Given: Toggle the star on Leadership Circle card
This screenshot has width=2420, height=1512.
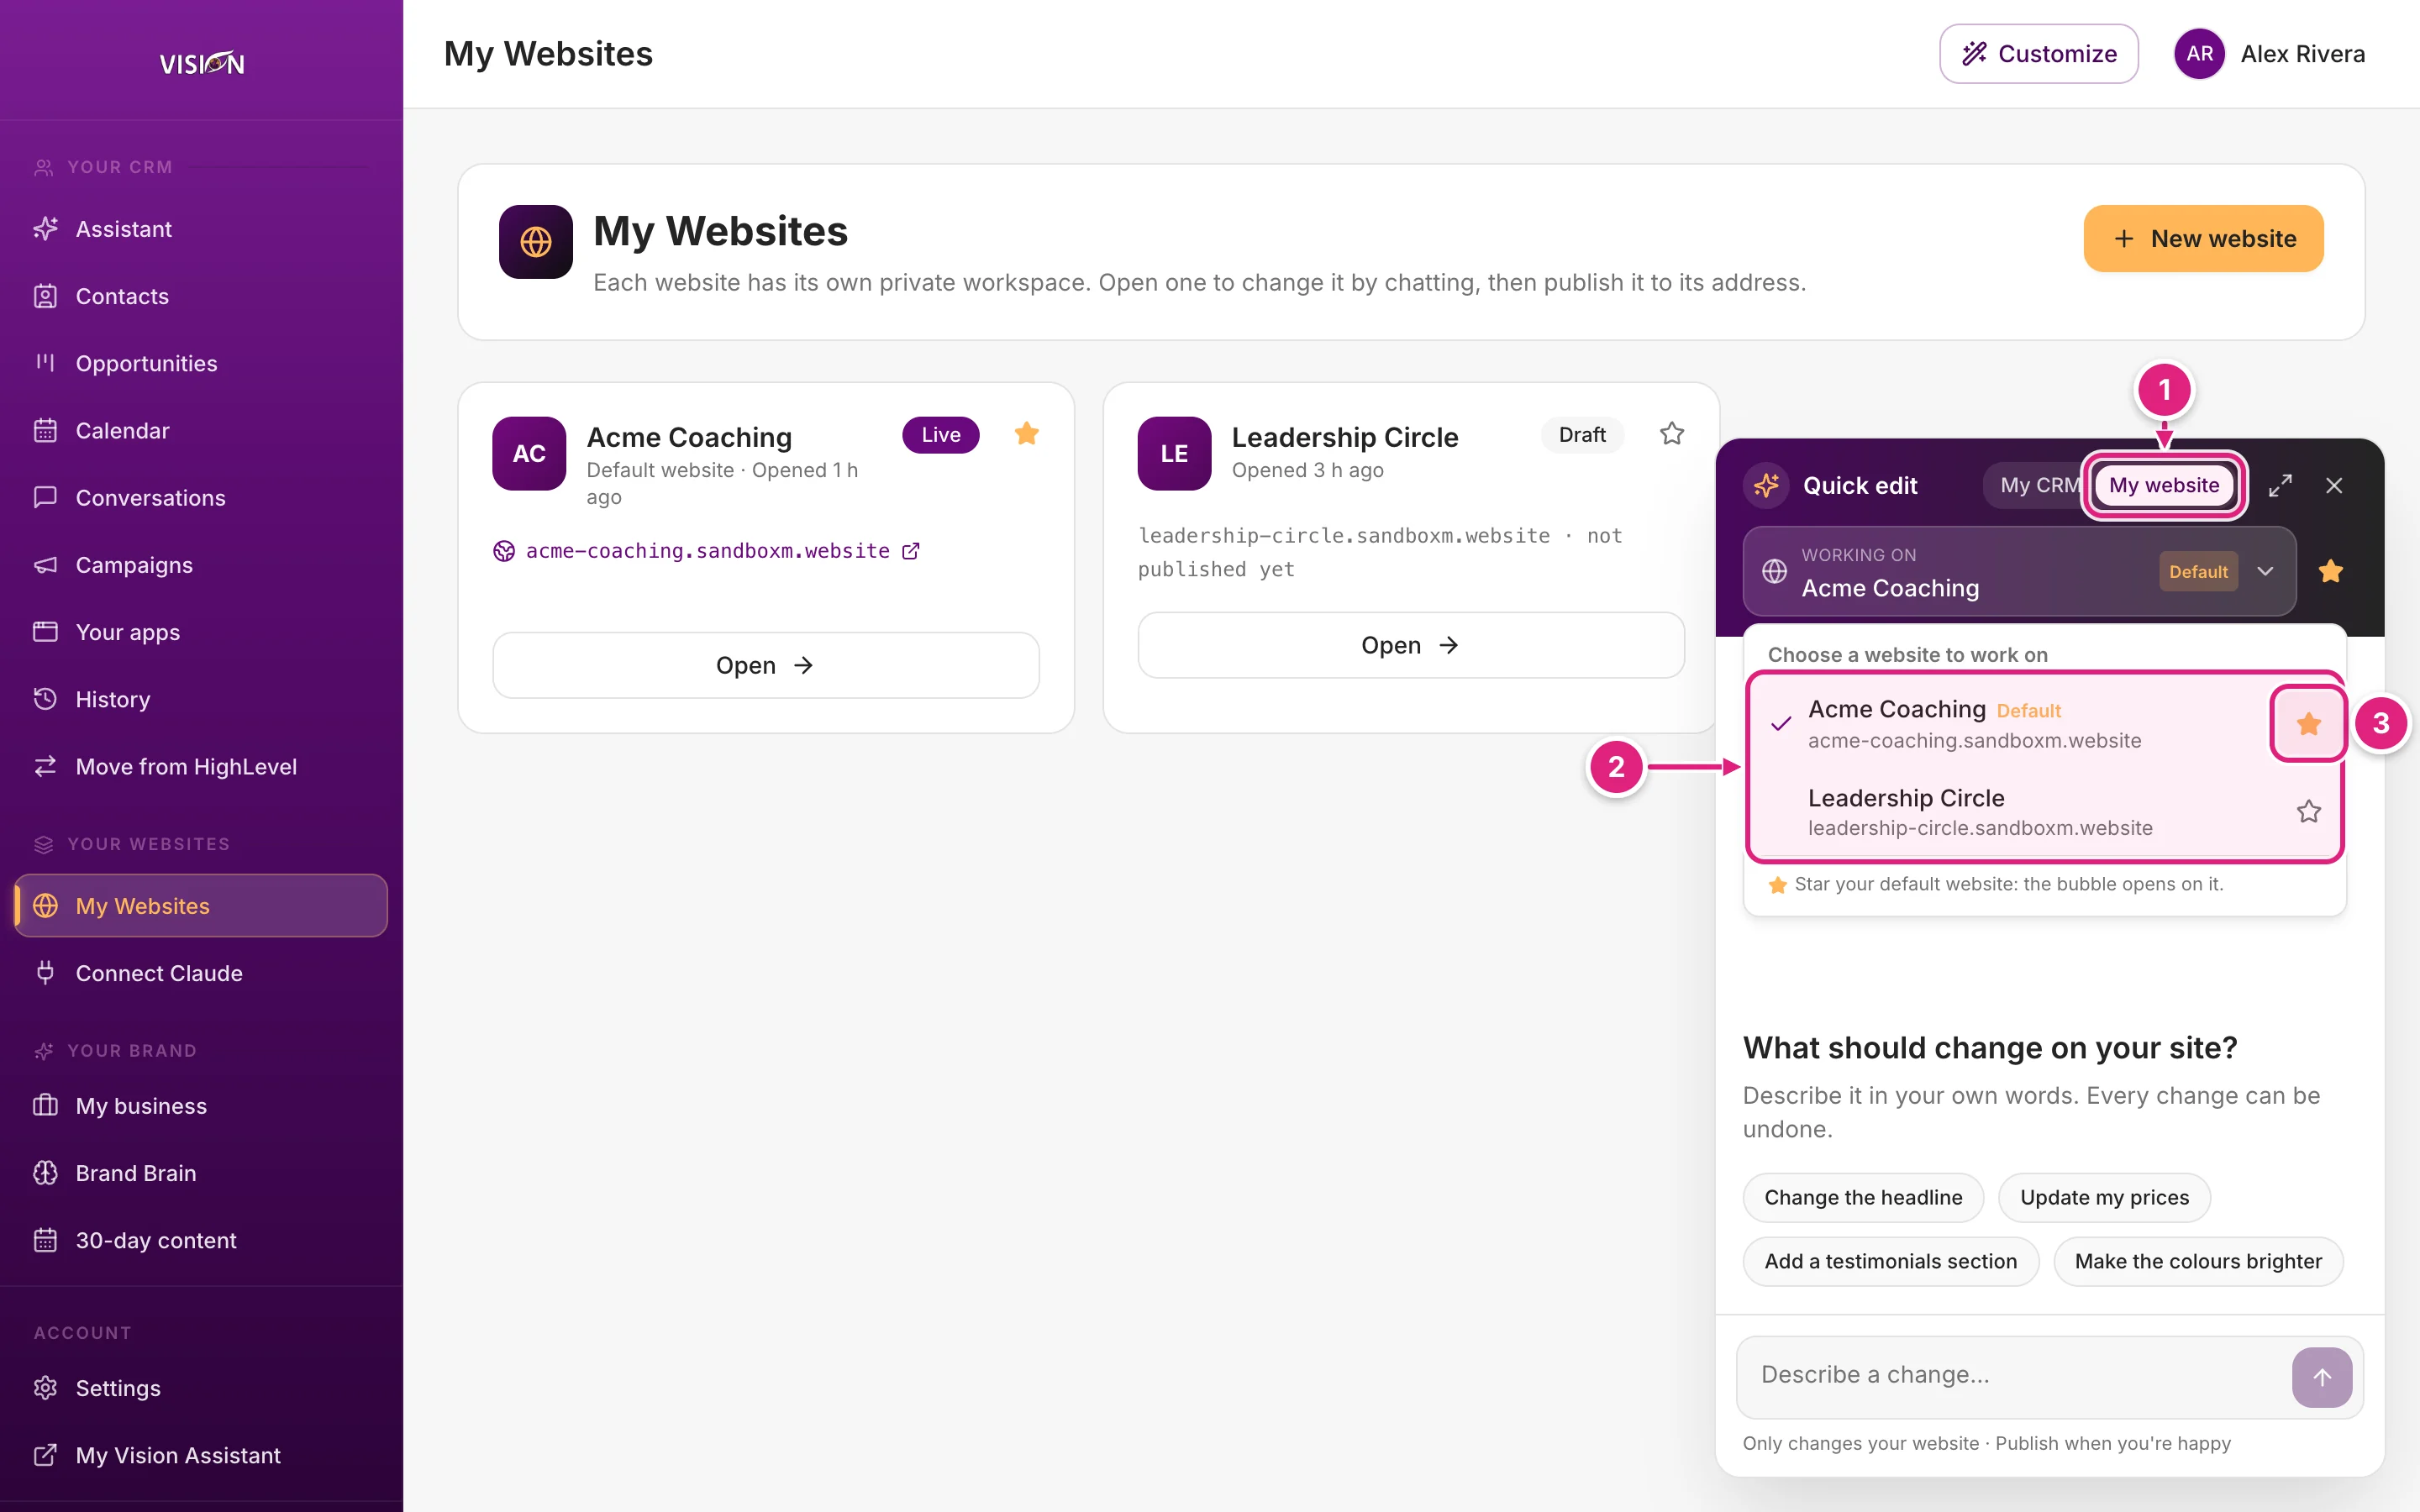Looking at the screenshot, I should (x=1672, y=434).
